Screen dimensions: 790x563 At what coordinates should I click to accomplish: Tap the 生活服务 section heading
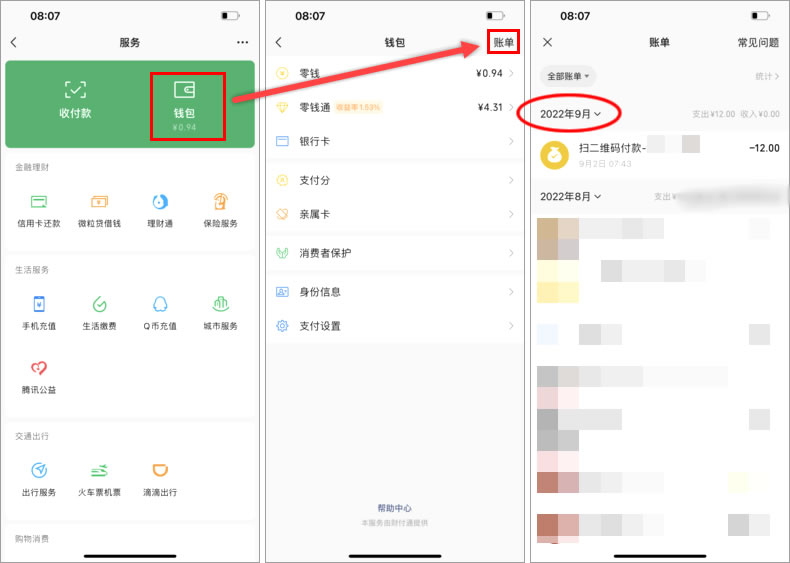[x=32, y=270]
